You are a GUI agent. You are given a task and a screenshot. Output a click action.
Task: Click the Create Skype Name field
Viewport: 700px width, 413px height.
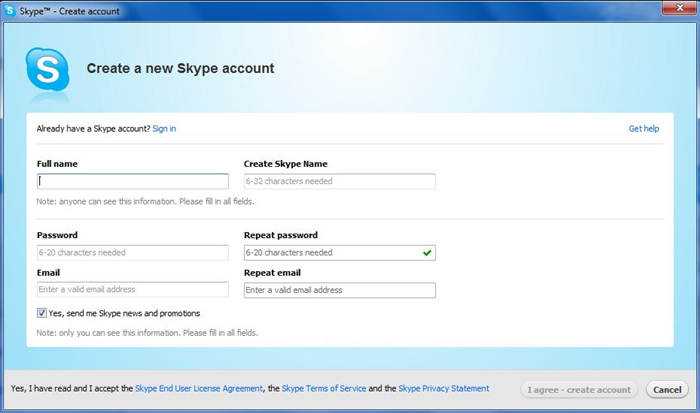(339, 181)
